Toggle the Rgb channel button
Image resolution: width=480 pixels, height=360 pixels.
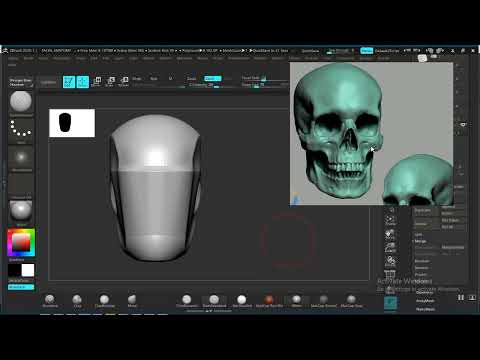pyautogui.click(x=154, y=79)
